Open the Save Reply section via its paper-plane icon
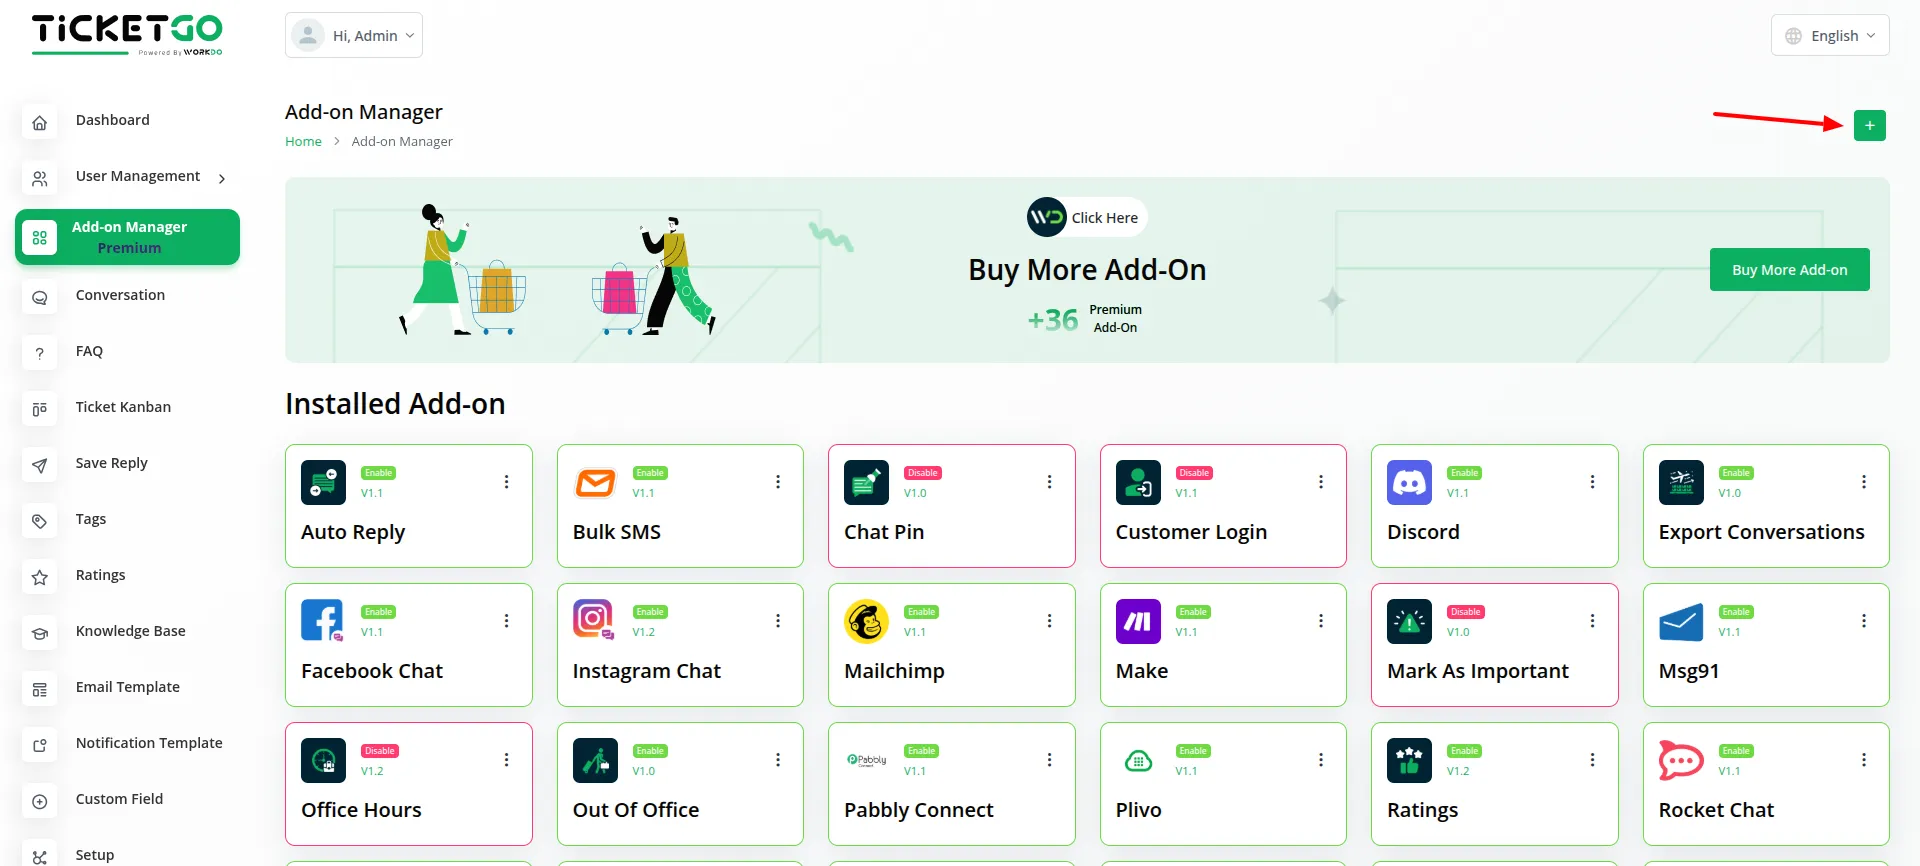This screenshot has height=866, width=1920. click(x=40, y=465)
